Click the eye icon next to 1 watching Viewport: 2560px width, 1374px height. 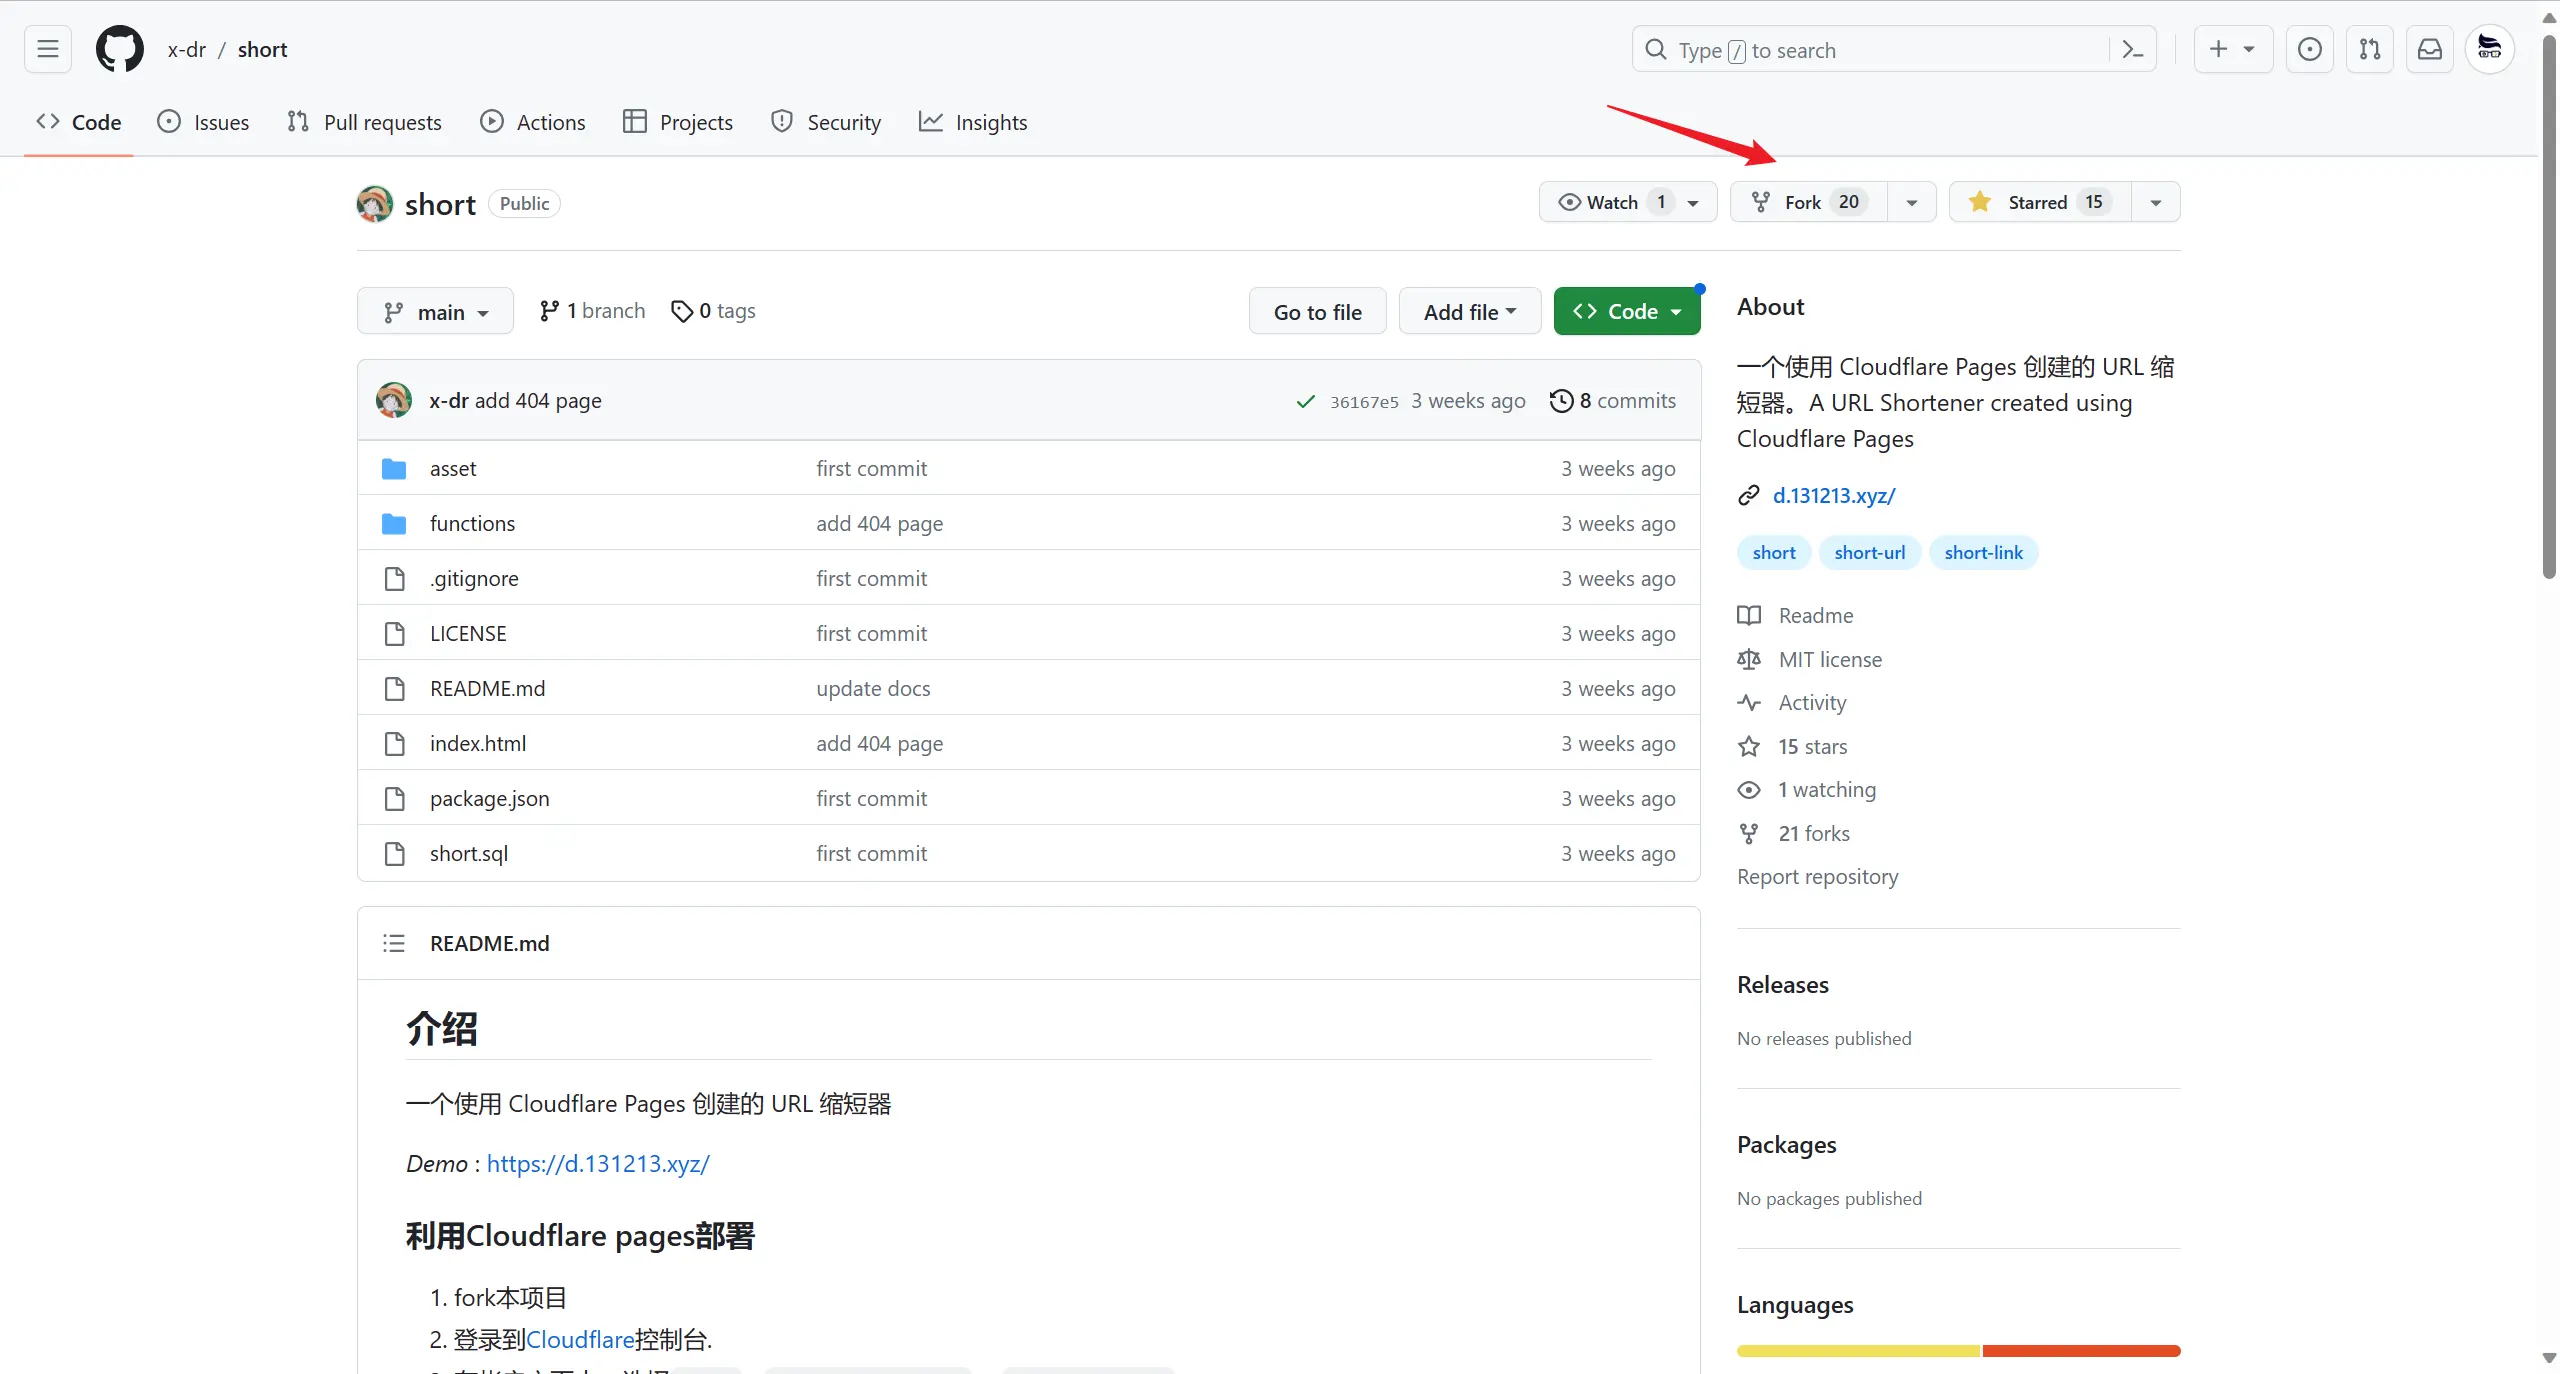tap(1749, 790)
